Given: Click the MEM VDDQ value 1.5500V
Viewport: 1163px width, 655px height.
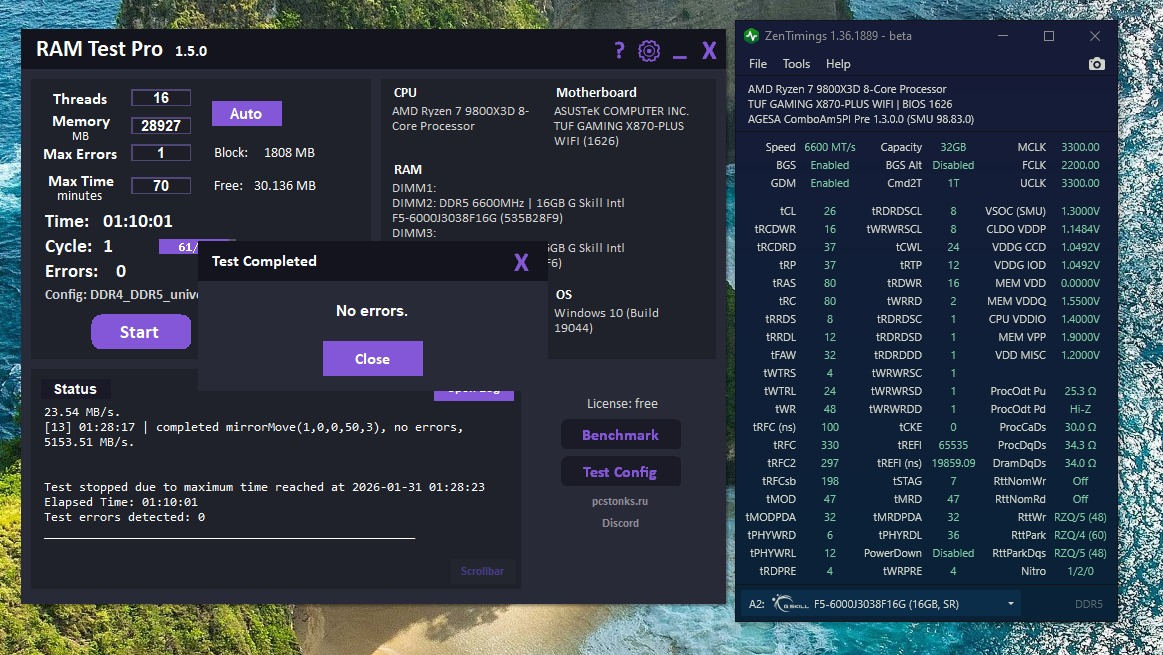Looking at the screenshot, I should tap(1080, 301).
